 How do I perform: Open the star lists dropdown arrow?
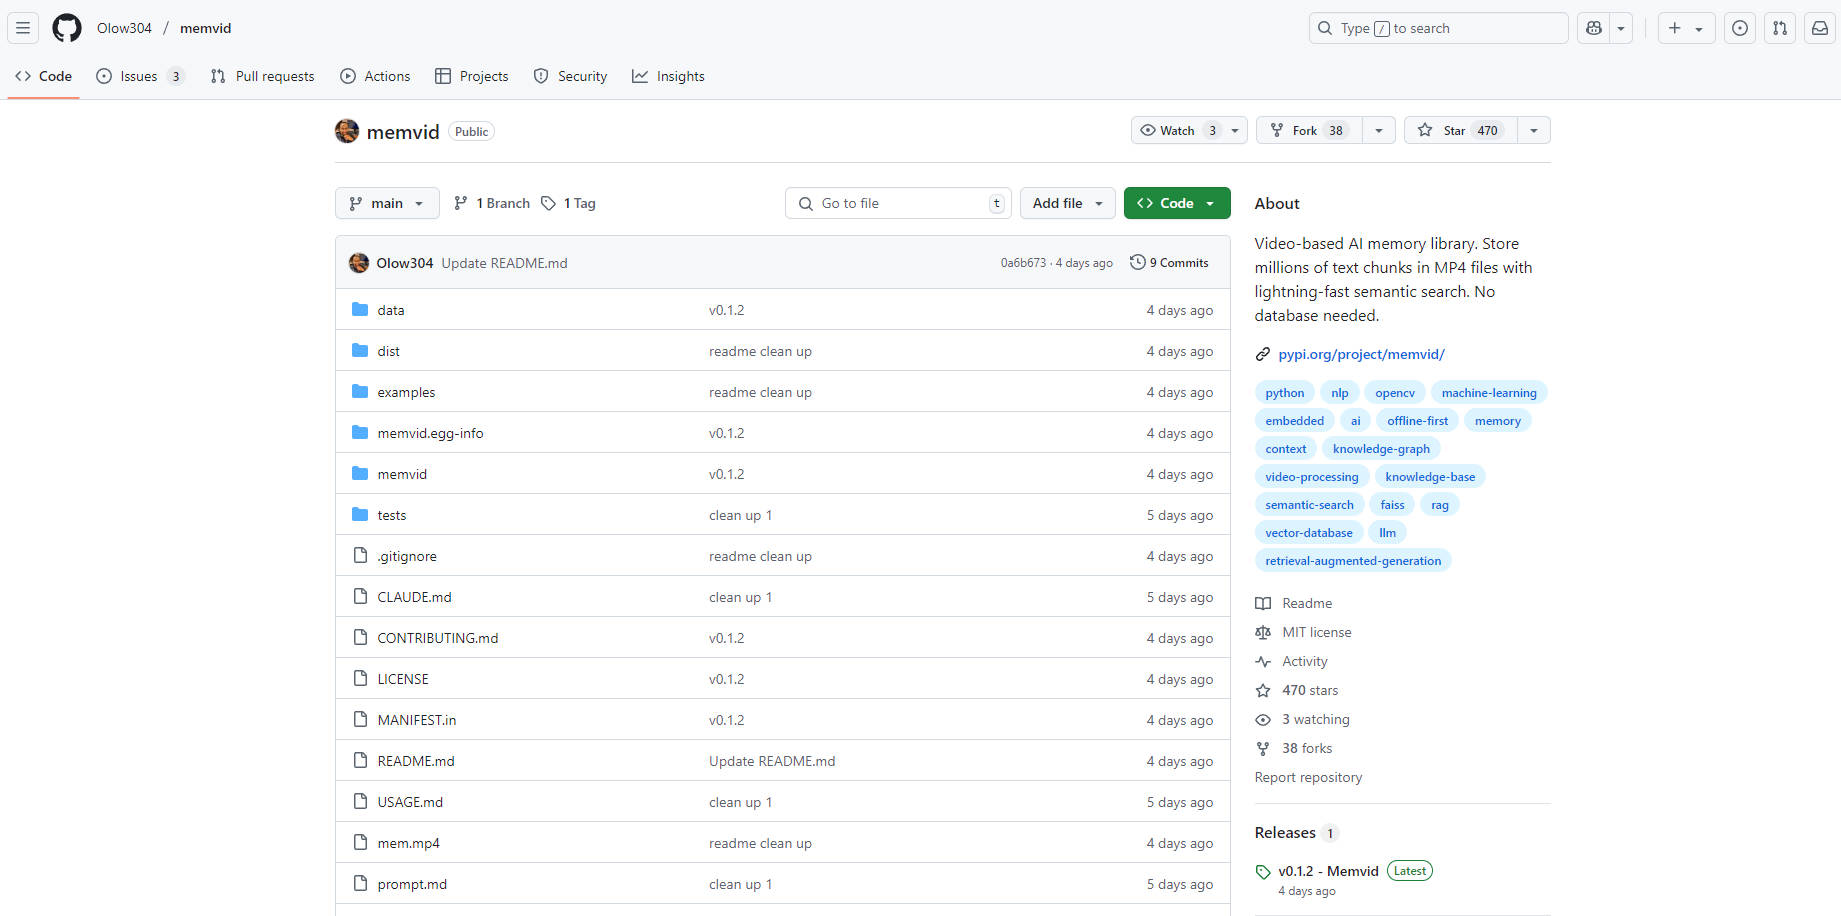tap(1533, 131)
